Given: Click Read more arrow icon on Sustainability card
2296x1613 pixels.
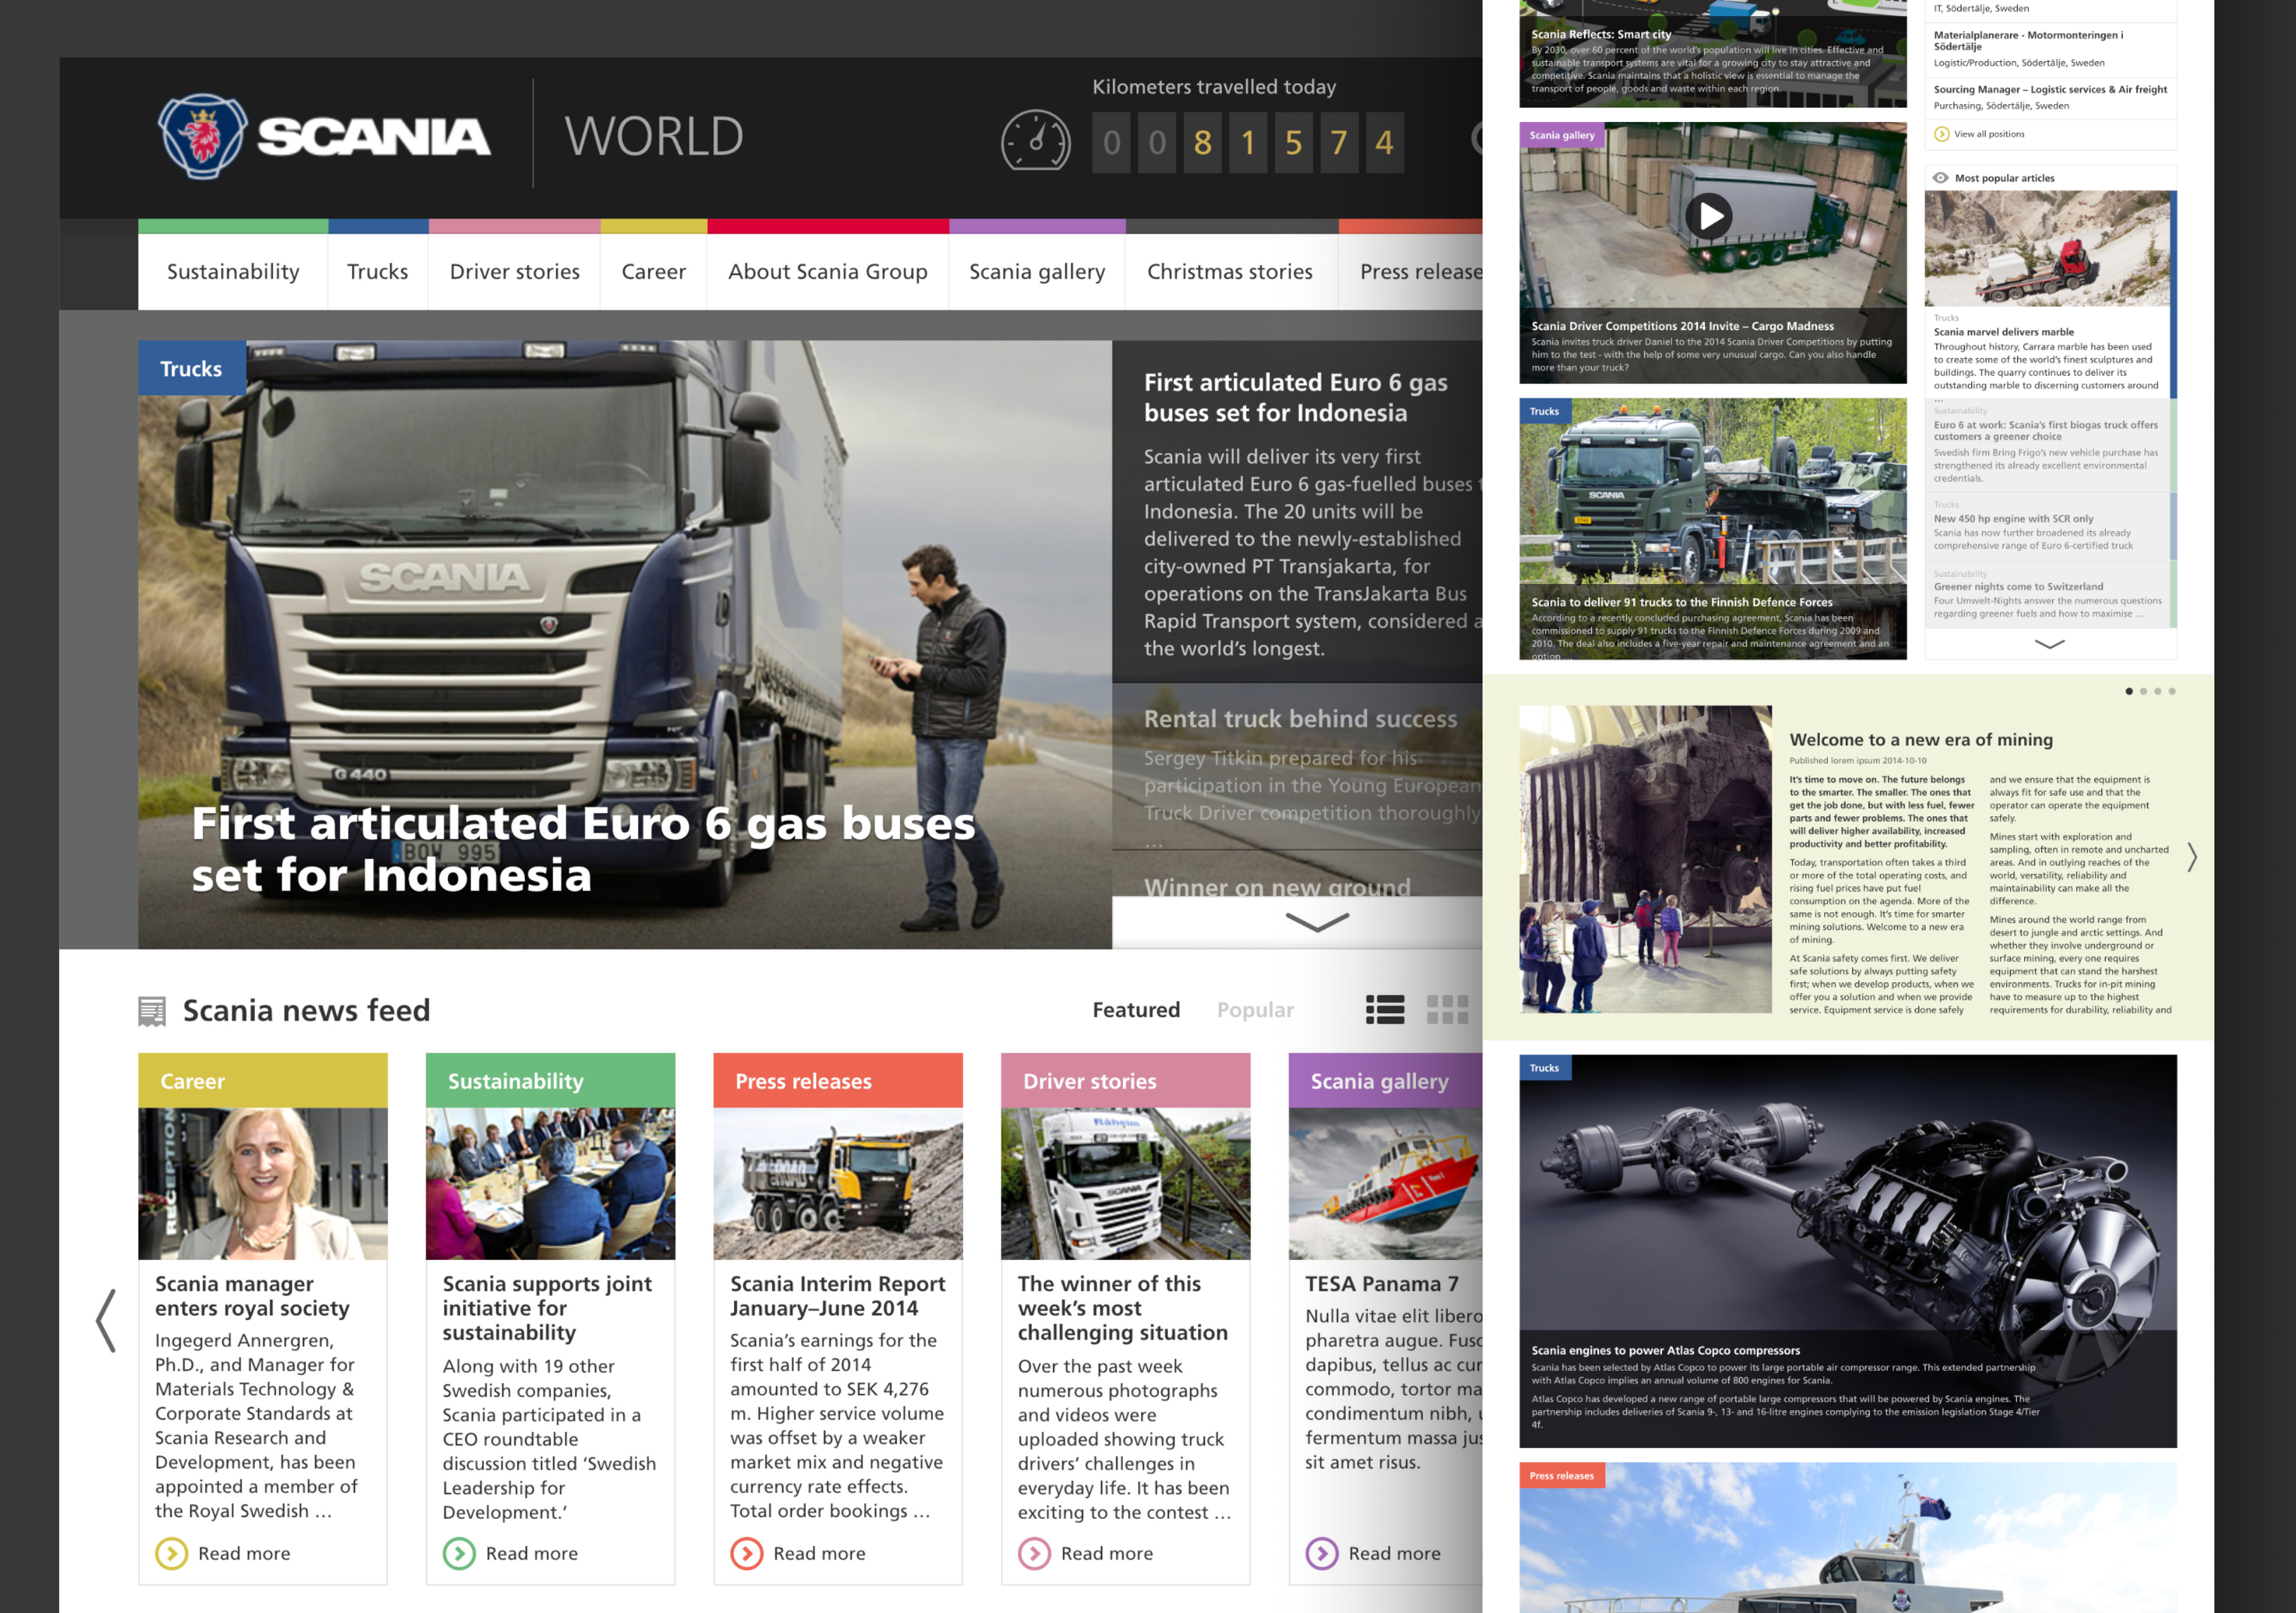Looking at the screenshot, I should (460, 1553).
